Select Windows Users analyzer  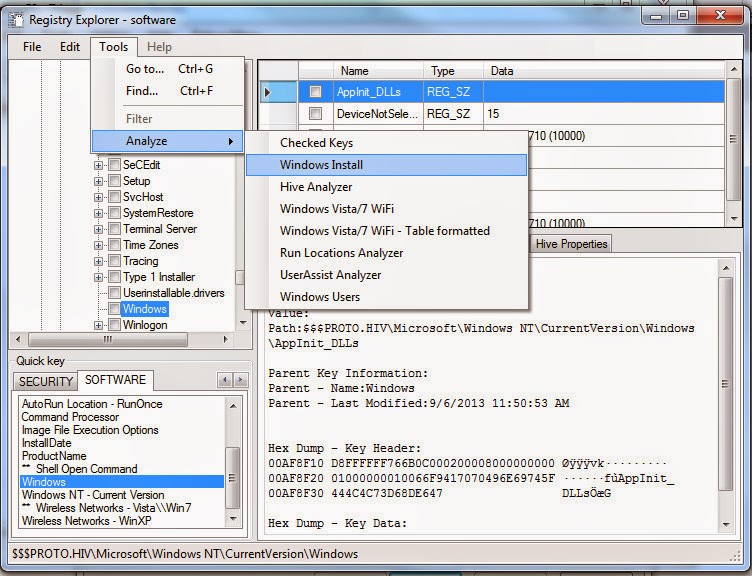[x=387, y=297]
